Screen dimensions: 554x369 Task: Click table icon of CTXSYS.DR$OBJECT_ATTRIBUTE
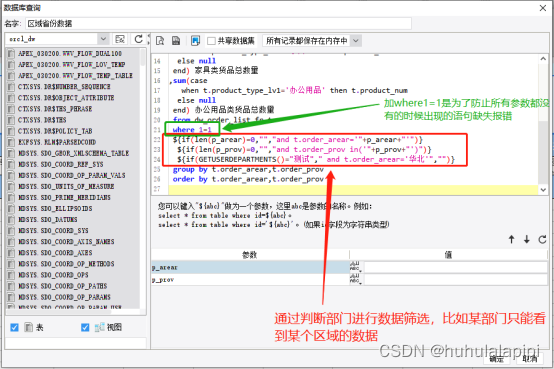point(11,98)
